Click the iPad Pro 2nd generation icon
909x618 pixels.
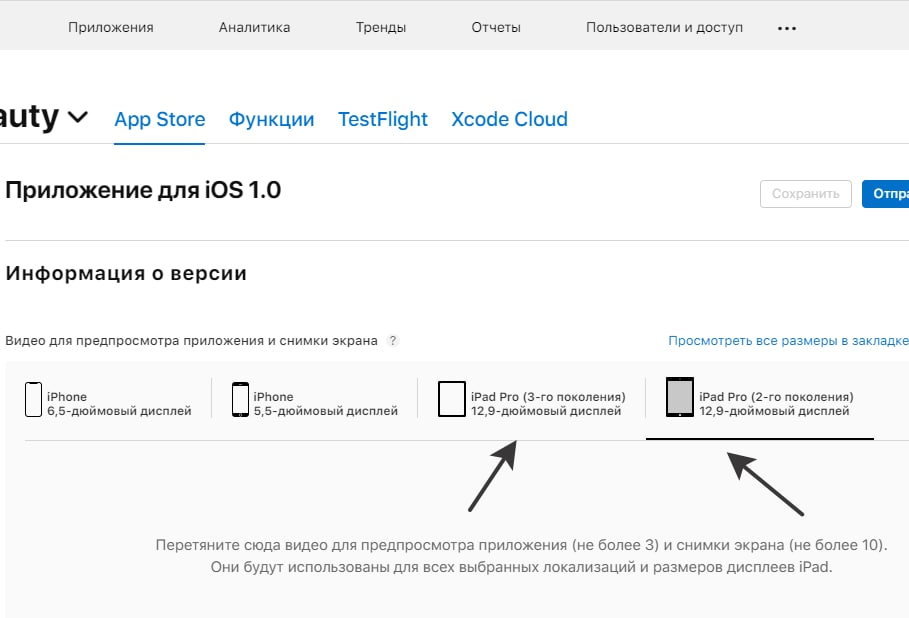(x=679, y=397)
